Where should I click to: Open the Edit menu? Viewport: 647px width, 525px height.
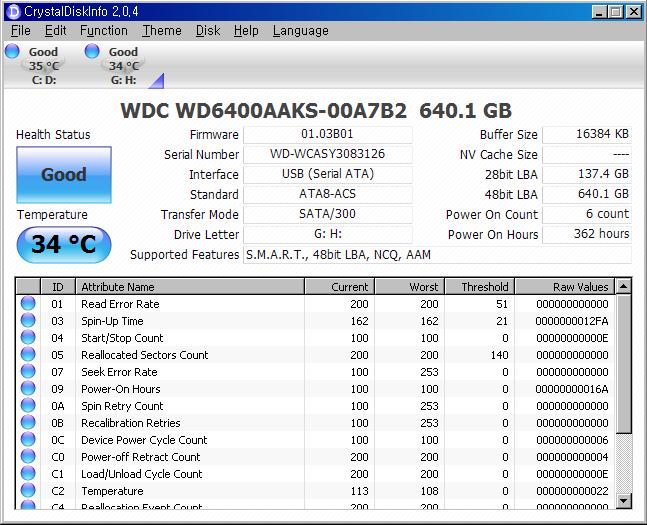[x=55, y=31]
